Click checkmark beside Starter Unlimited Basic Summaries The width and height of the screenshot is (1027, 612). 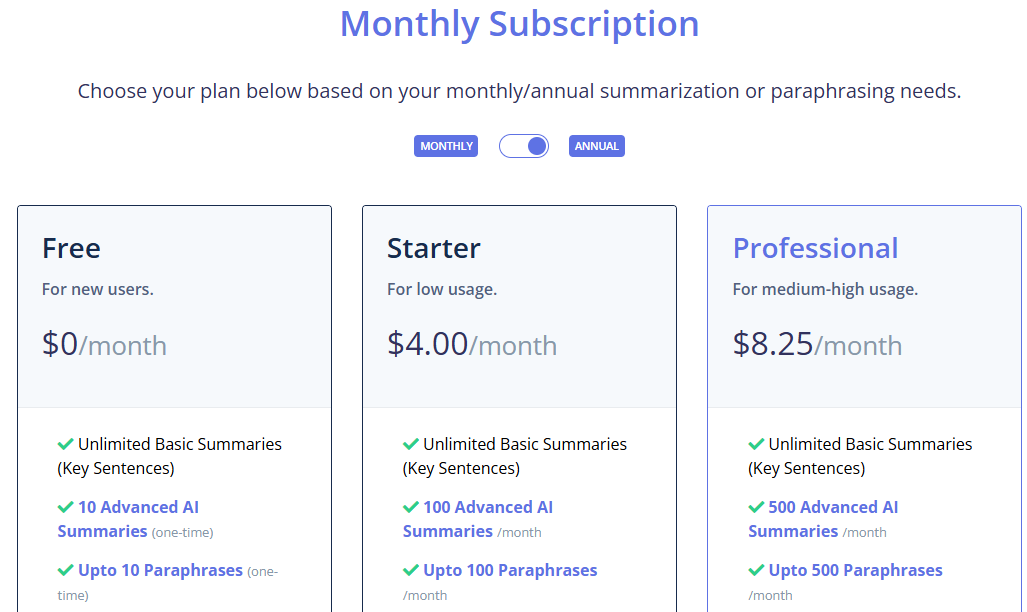pos(411,444)
